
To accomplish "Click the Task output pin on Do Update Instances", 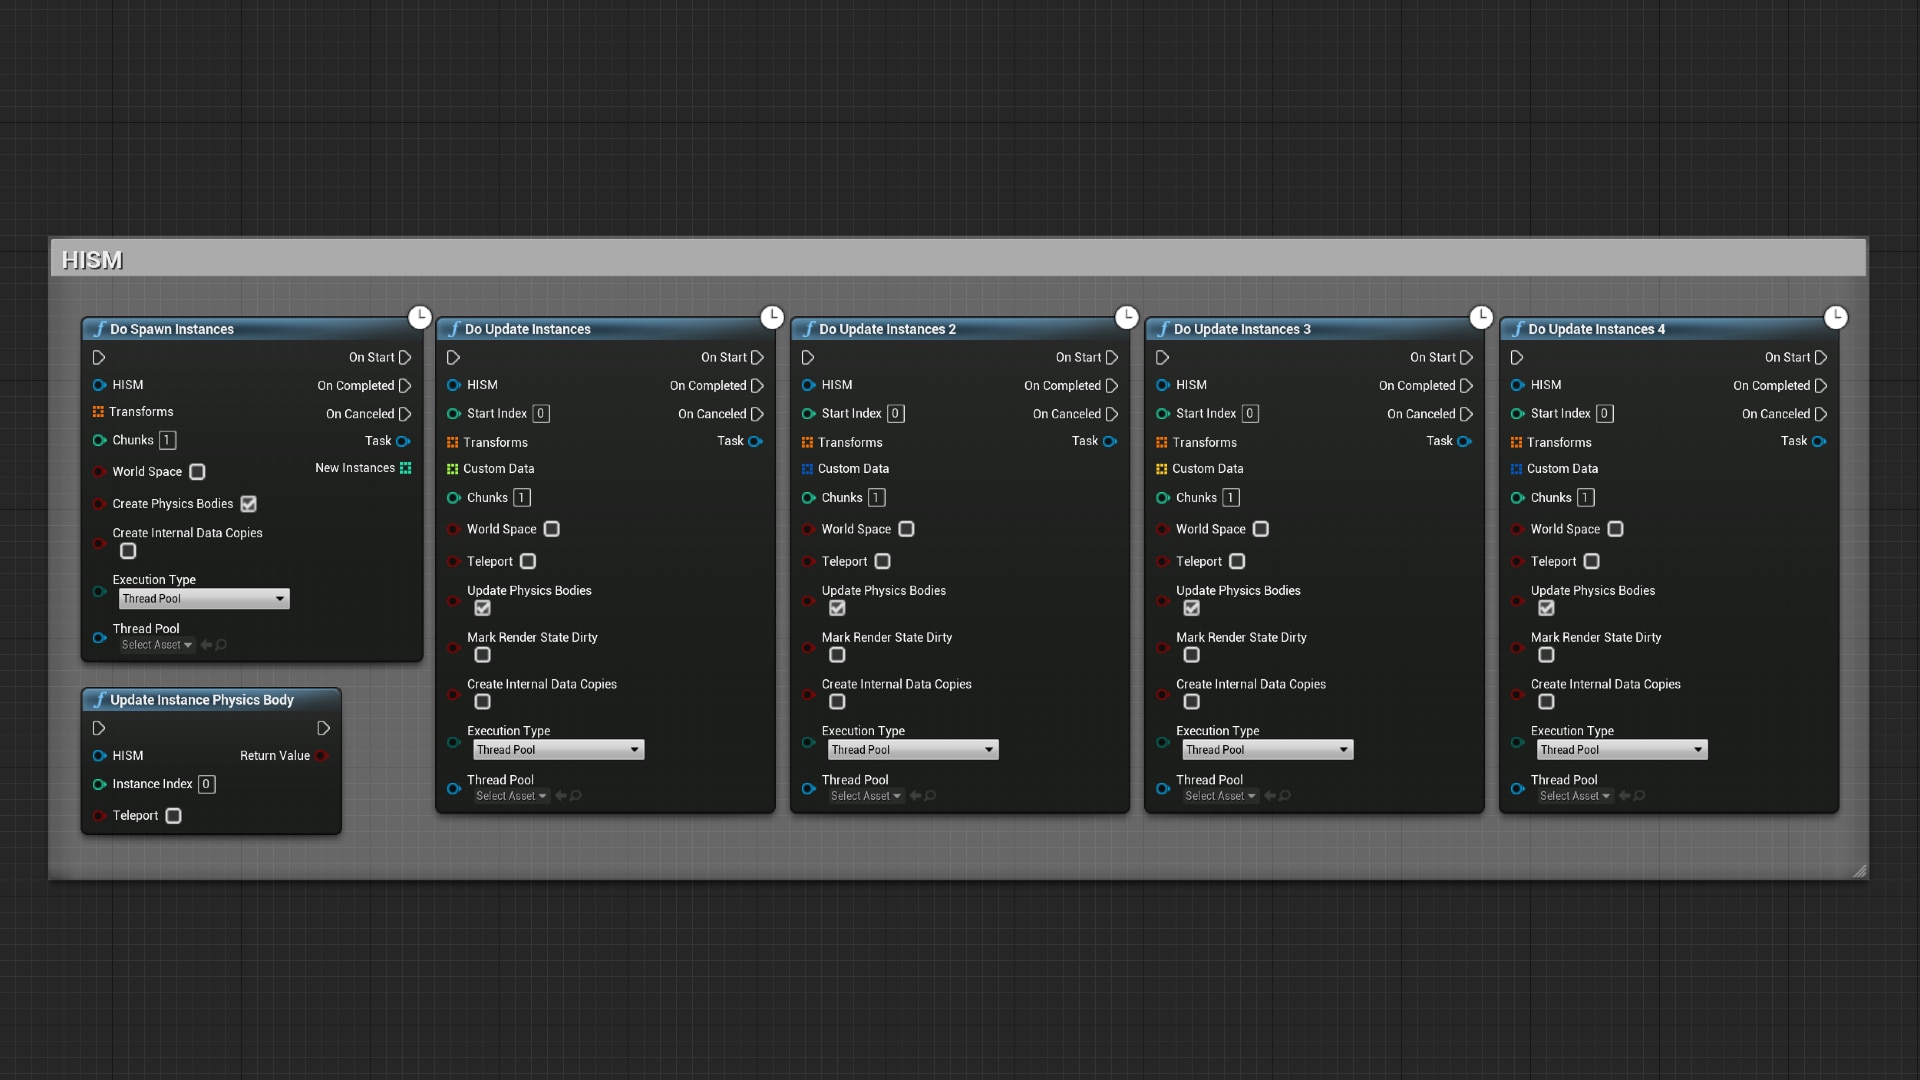I will [756, 440].
